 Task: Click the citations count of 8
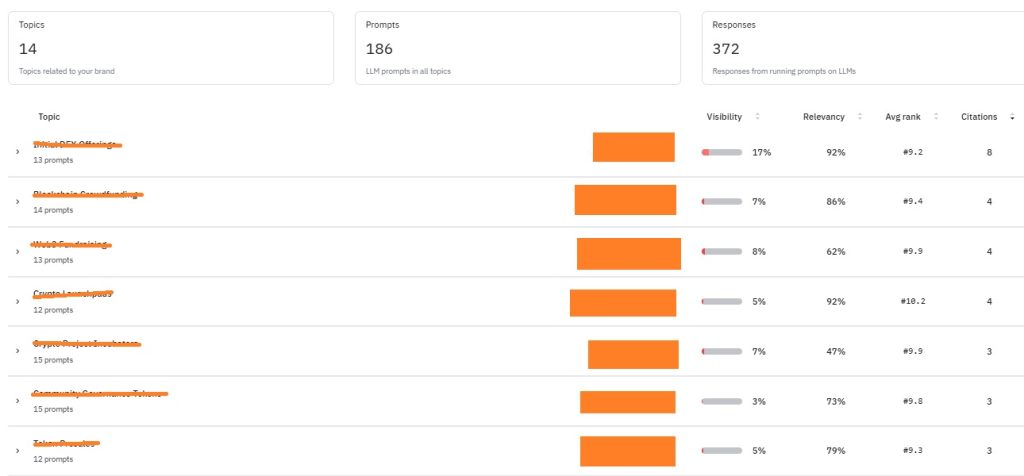[x=989, y=152]
